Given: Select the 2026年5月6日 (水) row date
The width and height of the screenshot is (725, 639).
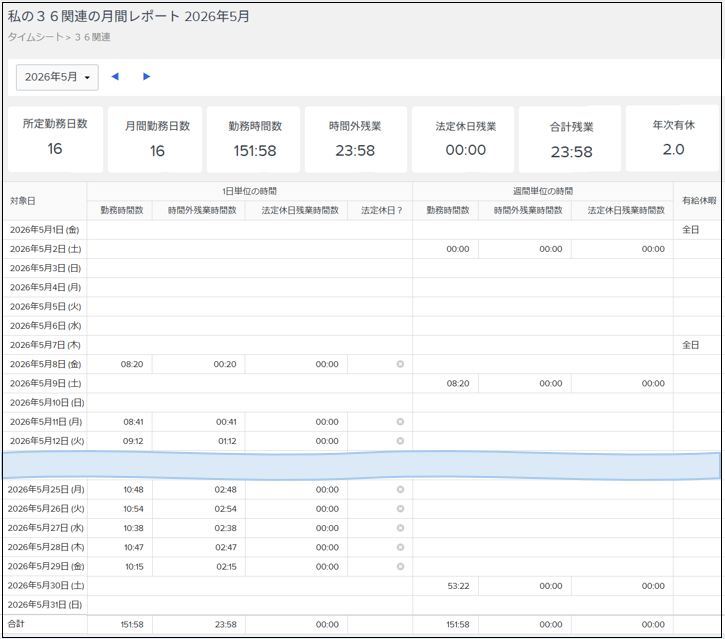Looking at the screenshot, I should (x=45, y=326).
